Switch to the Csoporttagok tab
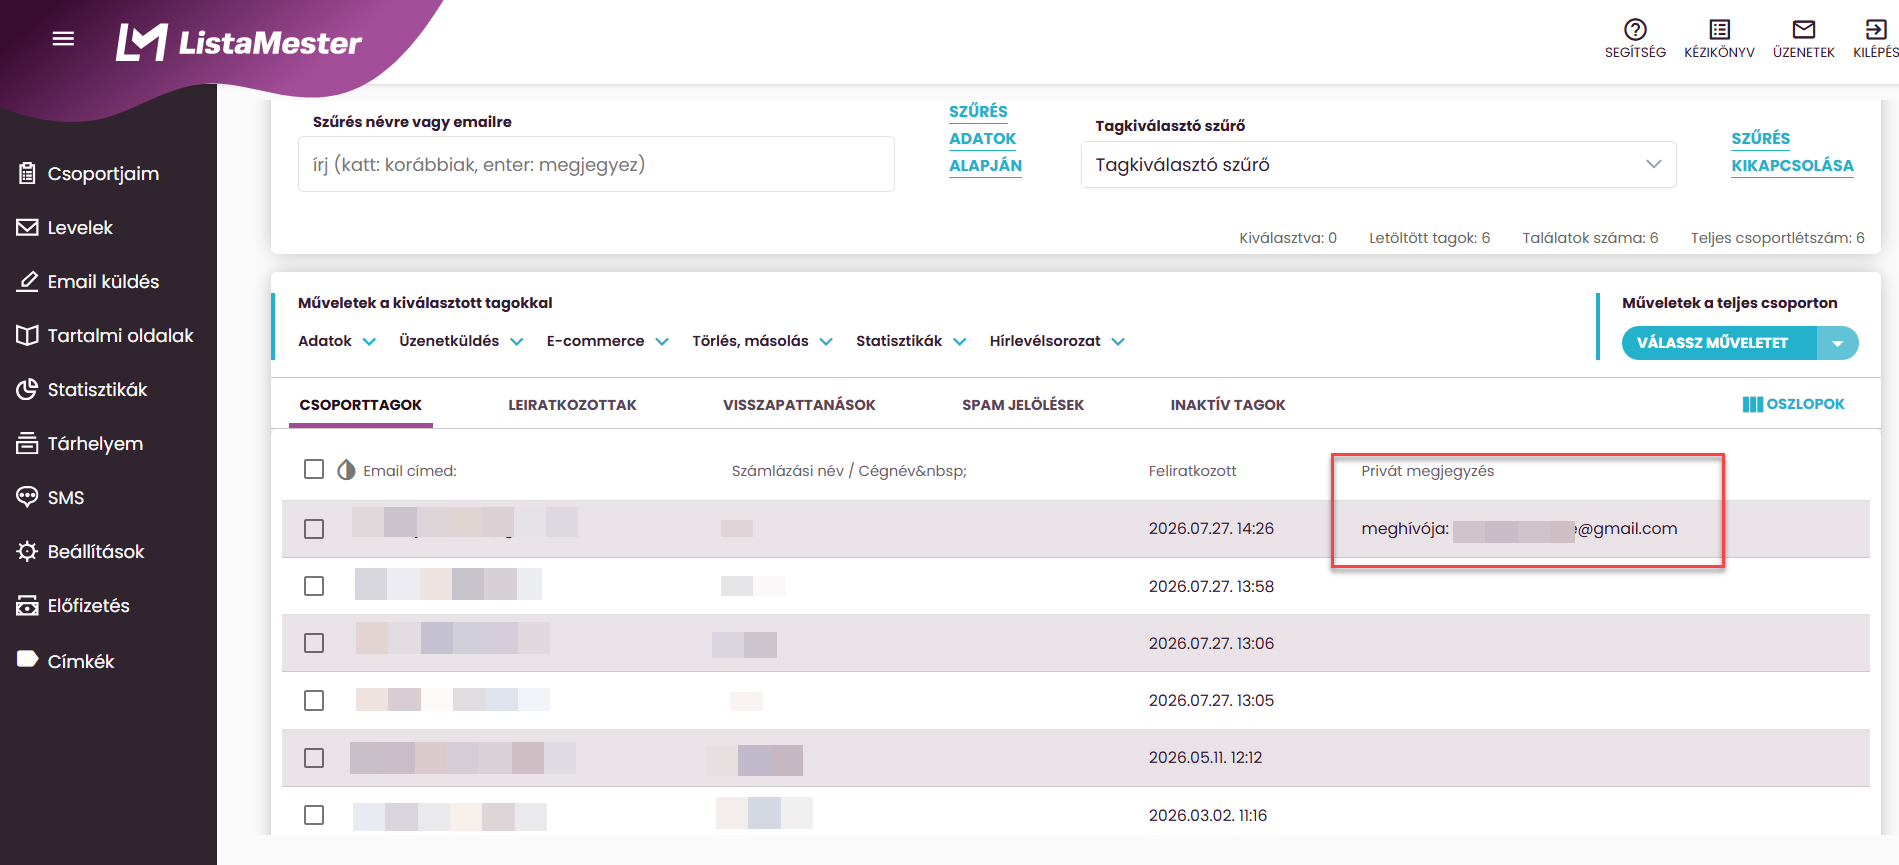Screen dimensions: 1899x865 (361, 405)
